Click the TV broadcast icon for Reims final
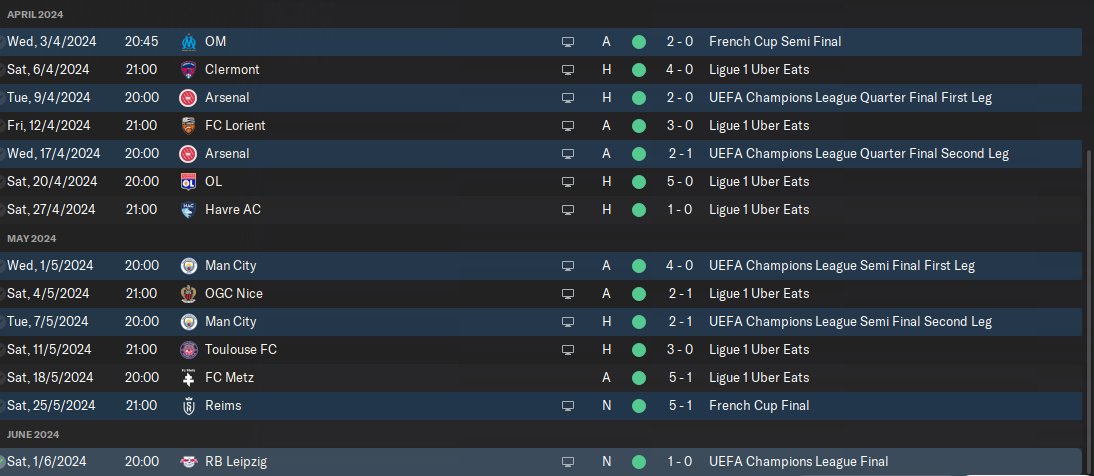 pyautogui.click(x=568, y=406)
